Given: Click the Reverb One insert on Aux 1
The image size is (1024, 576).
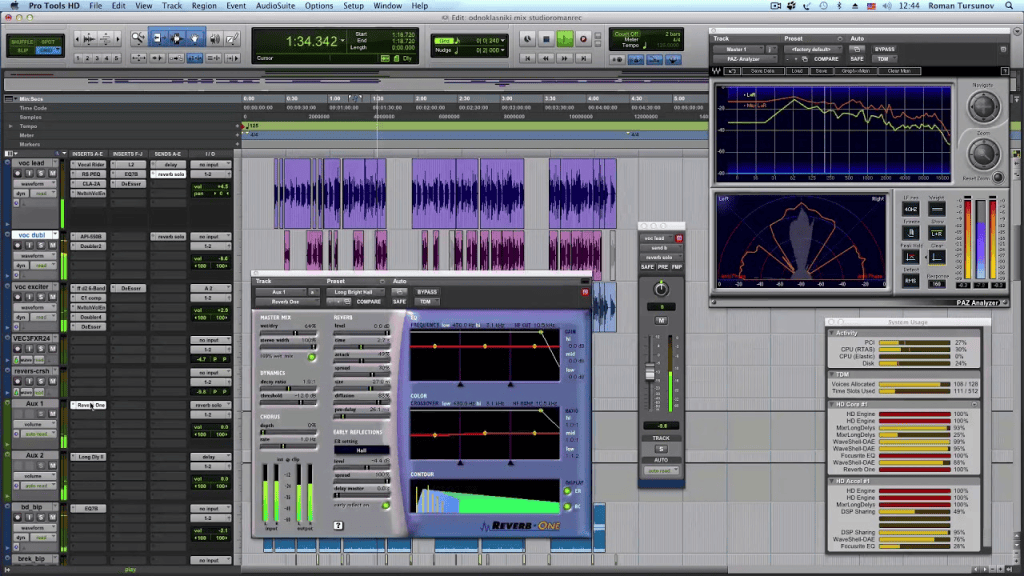Looking at the screenshot, I should 88,405.
